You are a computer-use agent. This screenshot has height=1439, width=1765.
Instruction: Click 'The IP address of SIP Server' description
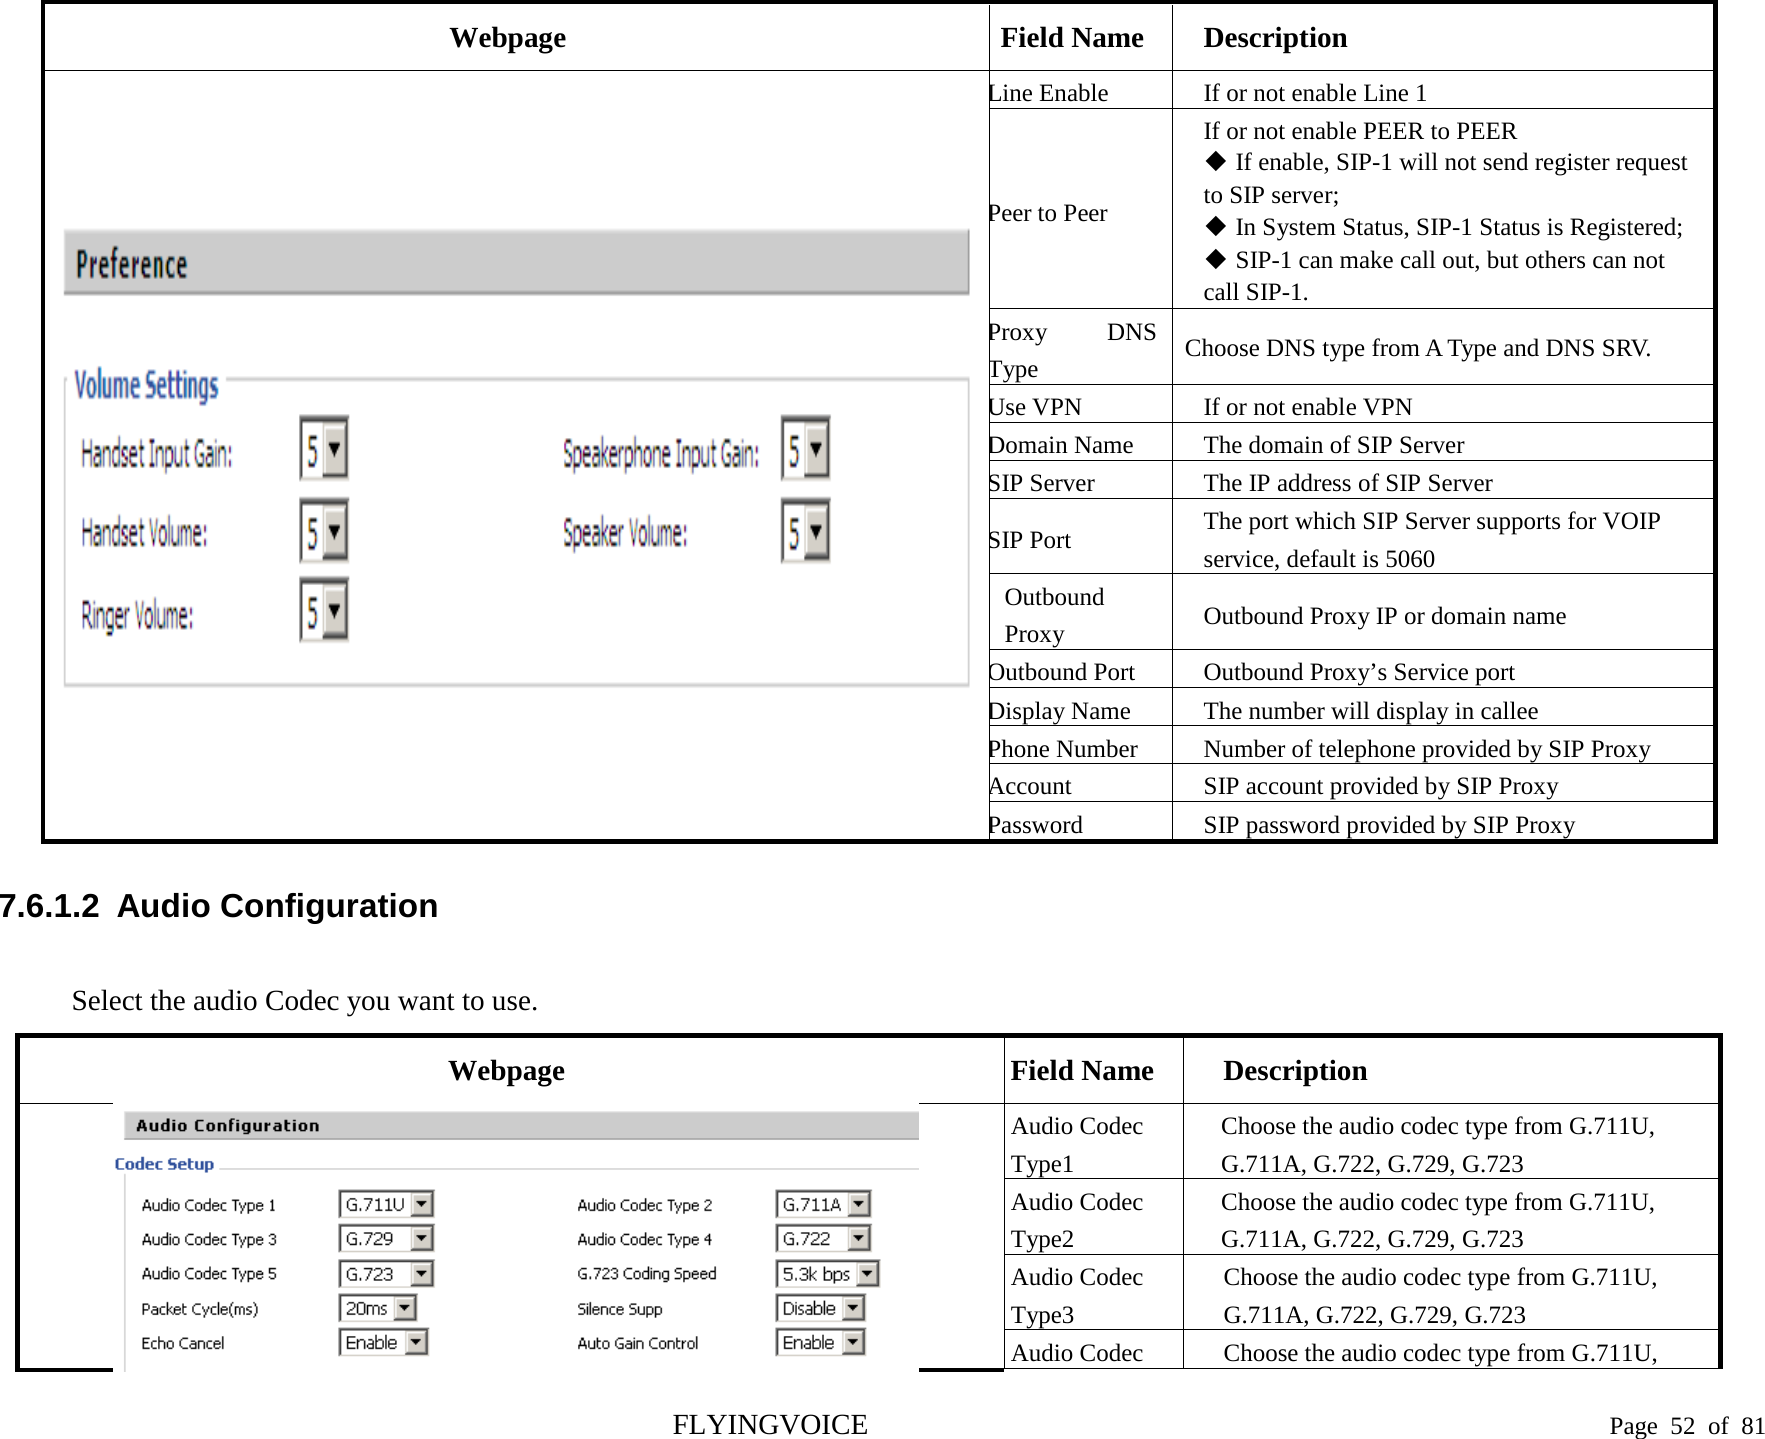tap(1348, 482)
